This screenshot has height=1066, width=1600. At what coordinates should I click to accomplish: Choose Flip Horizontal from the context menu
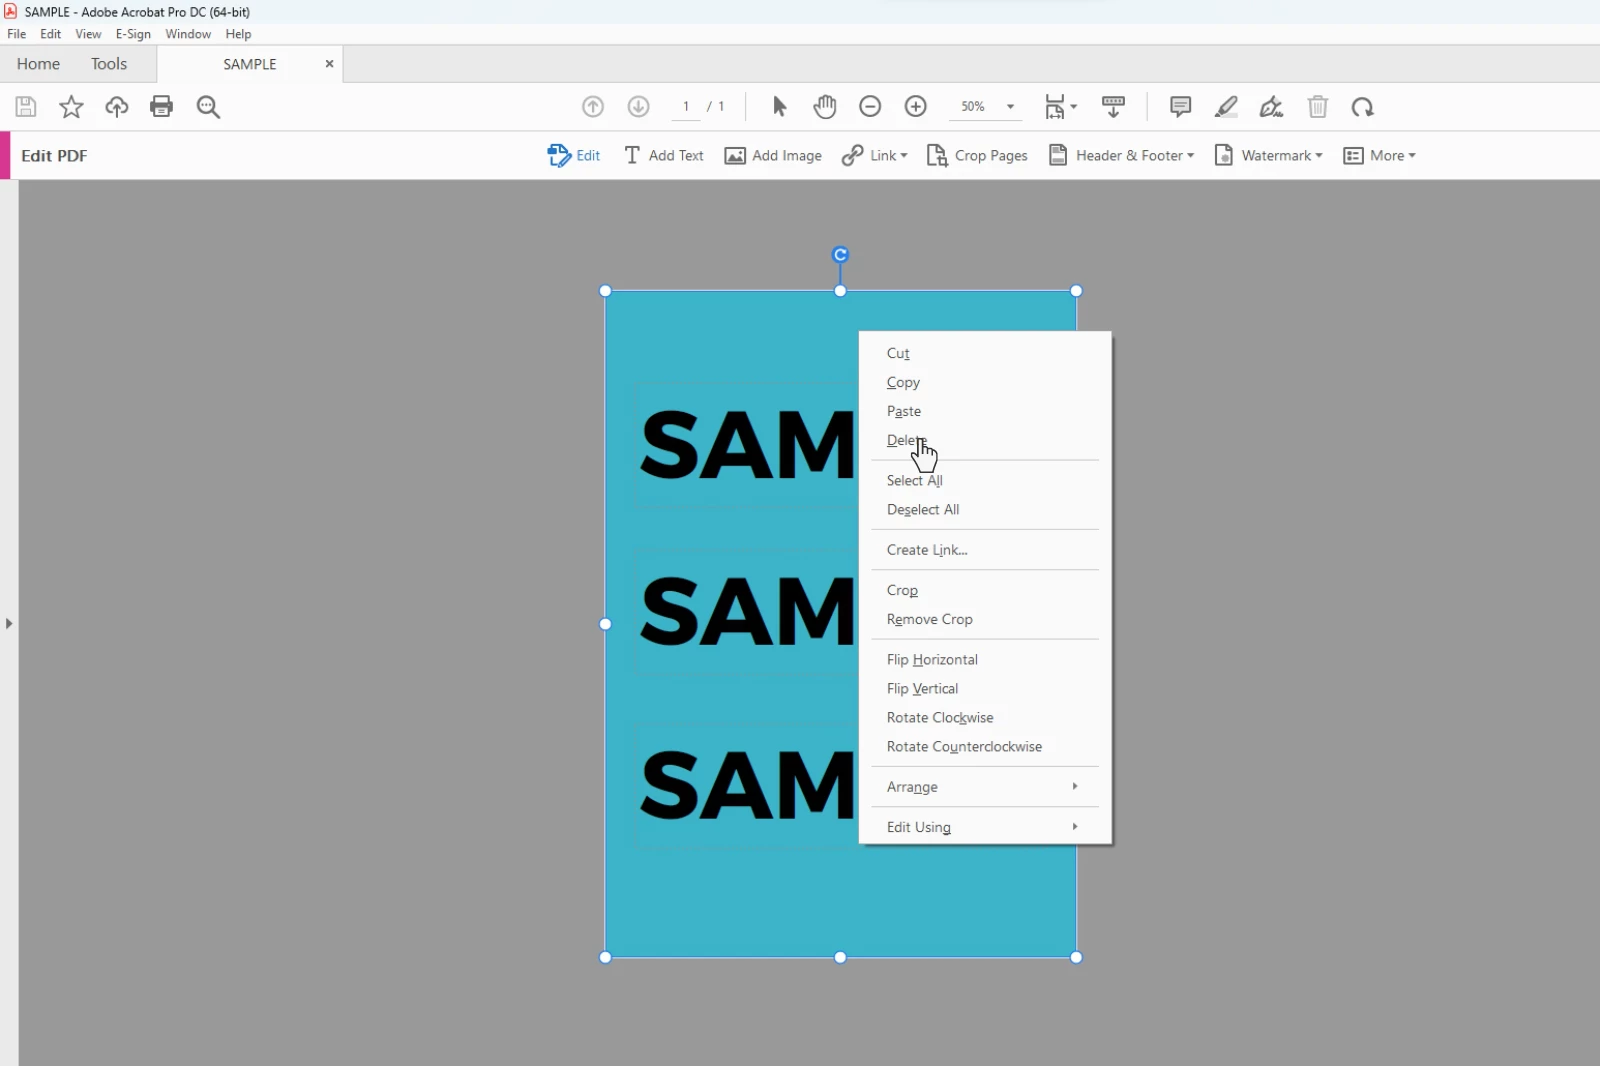(x=932, y=658)
